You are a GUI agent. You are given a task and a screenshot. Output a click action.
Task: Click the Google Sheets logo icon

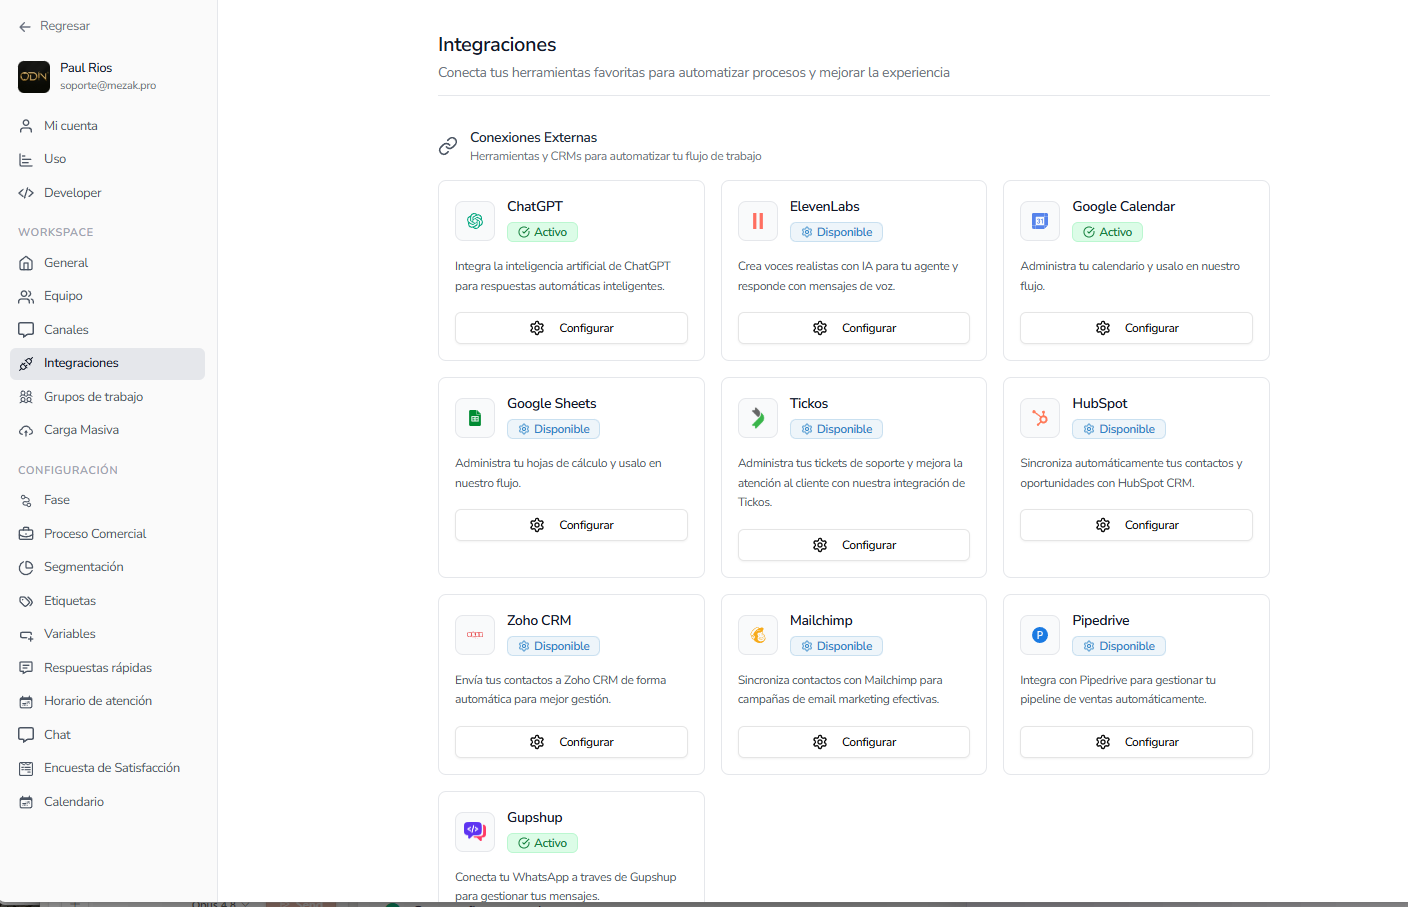pos(475,418)
